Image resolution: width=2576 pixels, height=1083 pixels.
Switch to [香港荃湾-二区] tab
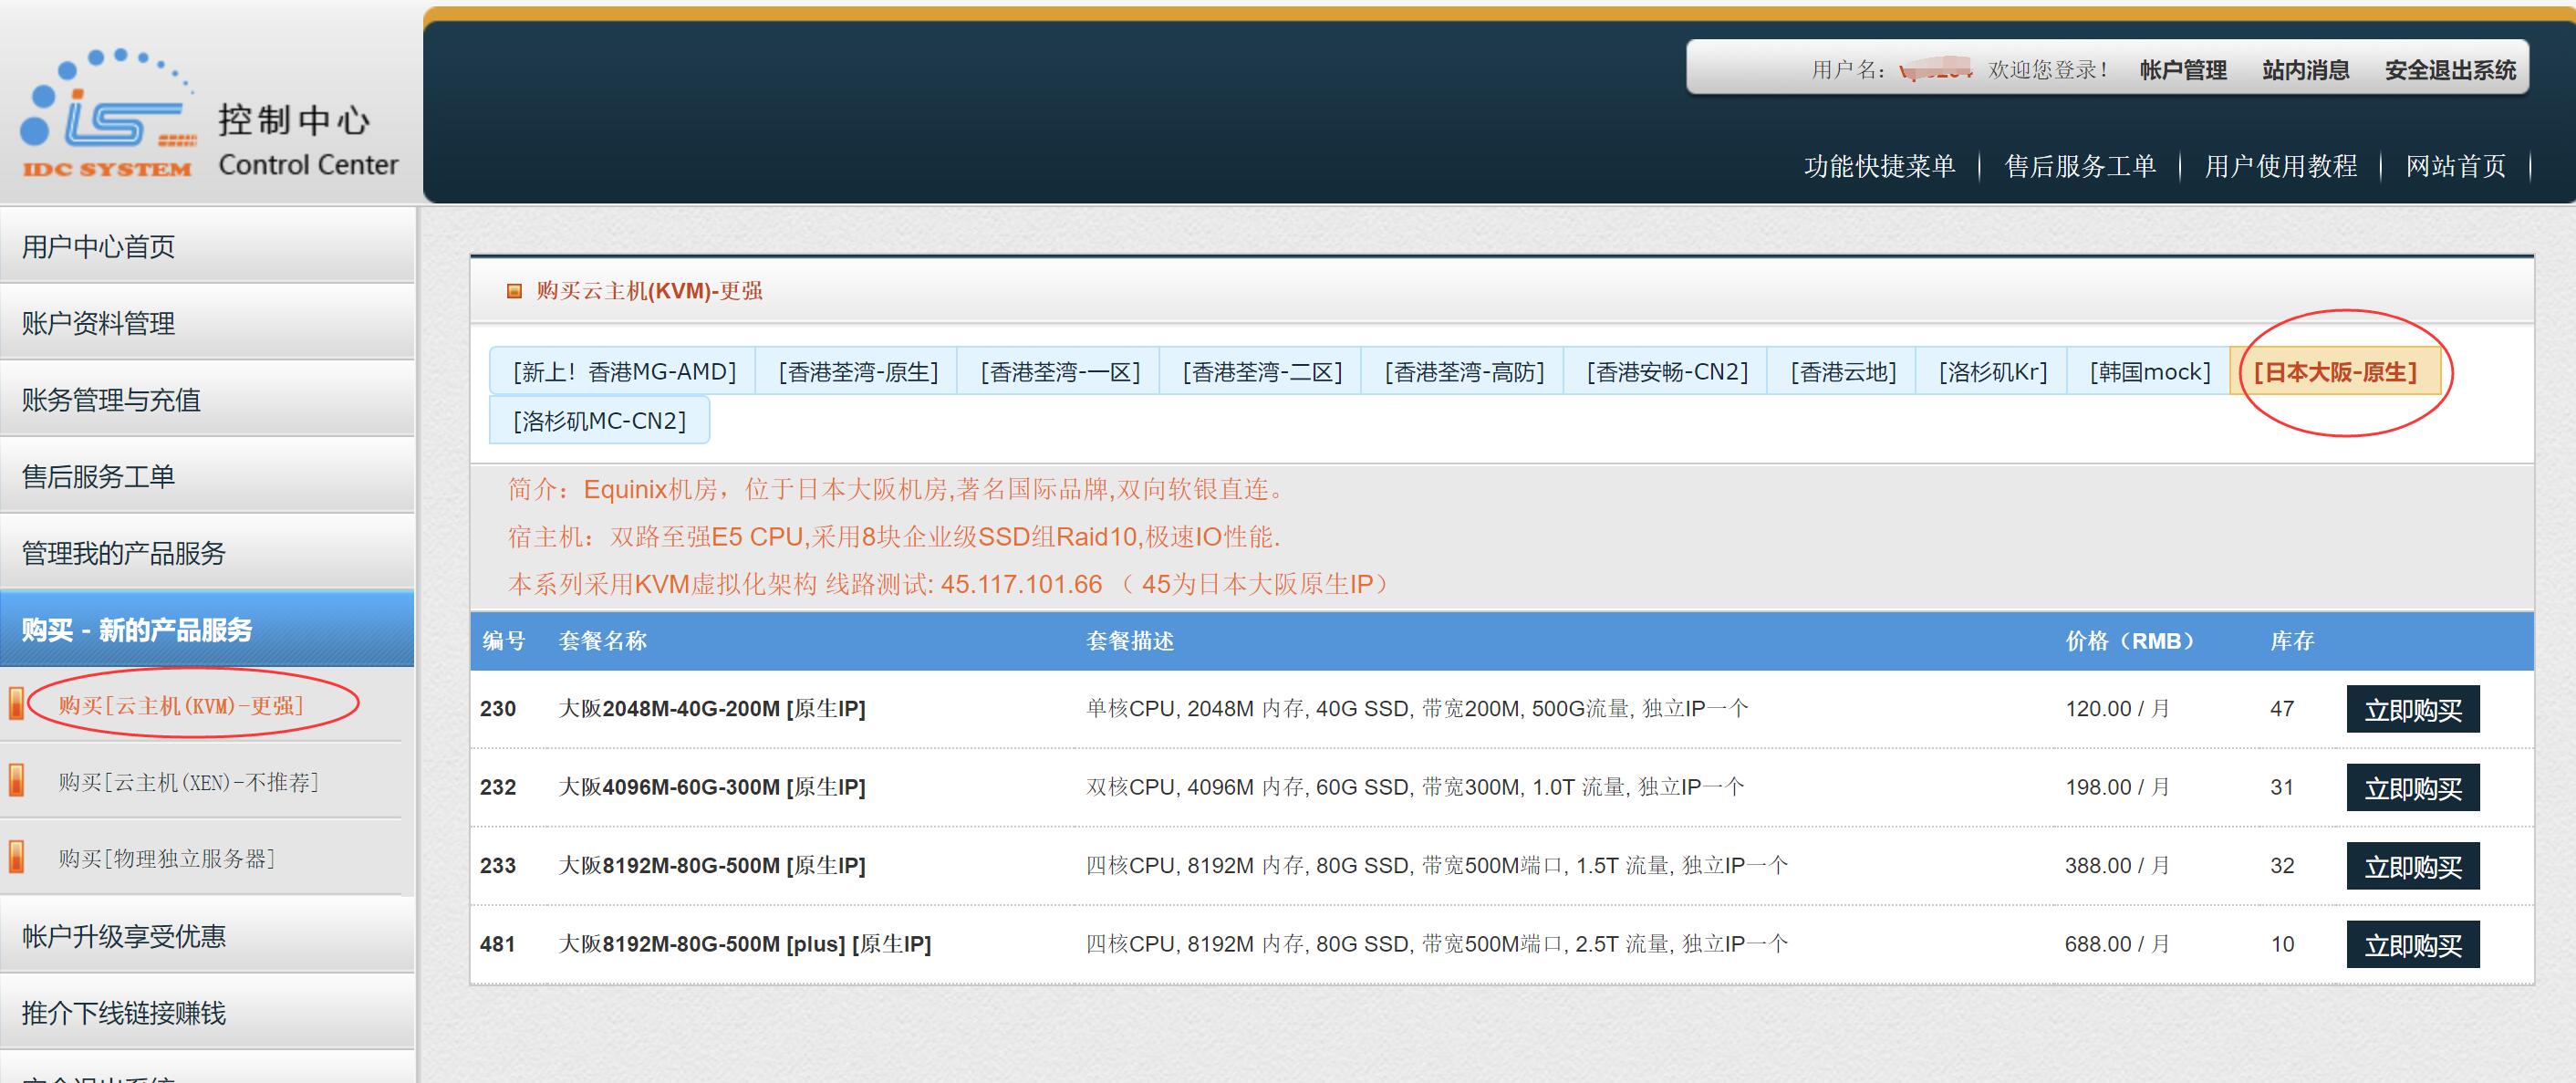pos(1262,372)
